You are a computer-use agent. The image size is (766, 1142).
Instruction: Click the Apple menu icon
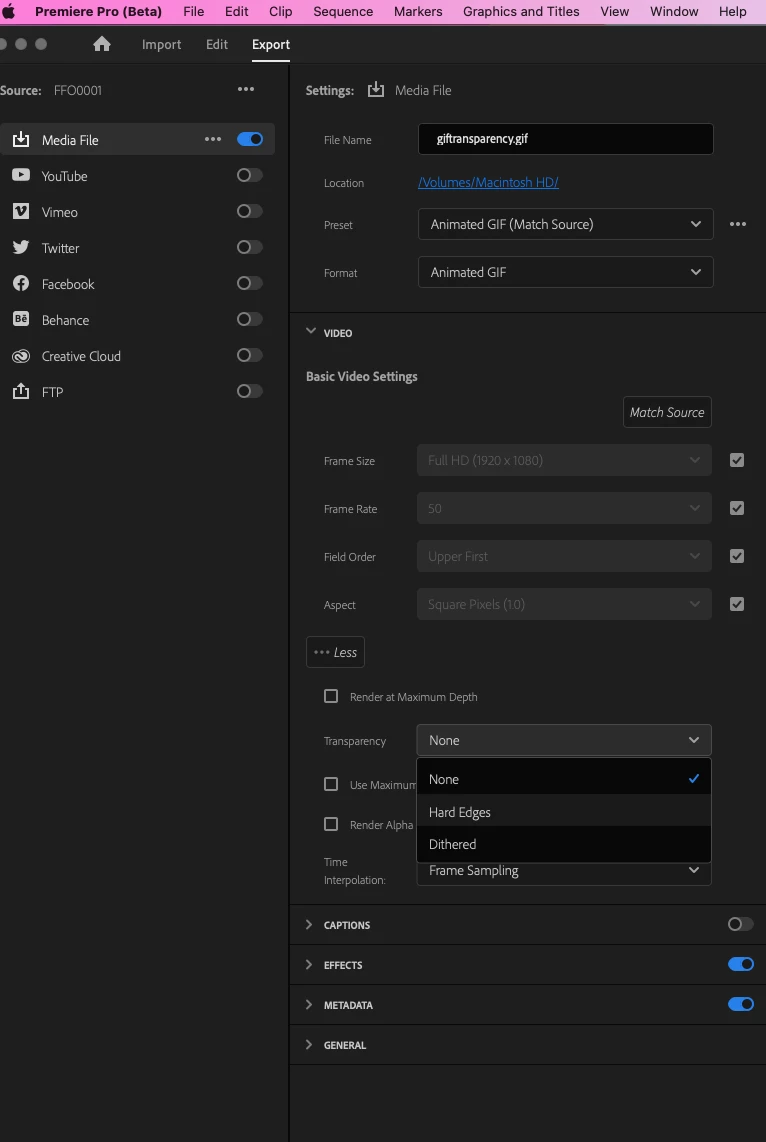(9, 12)
